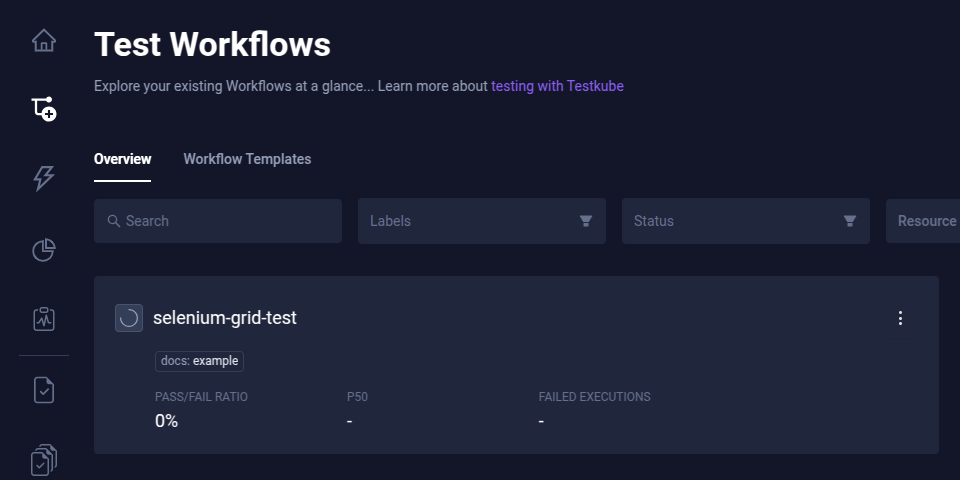
Task: Click the 0% pass ratio value
Action: 167,421
